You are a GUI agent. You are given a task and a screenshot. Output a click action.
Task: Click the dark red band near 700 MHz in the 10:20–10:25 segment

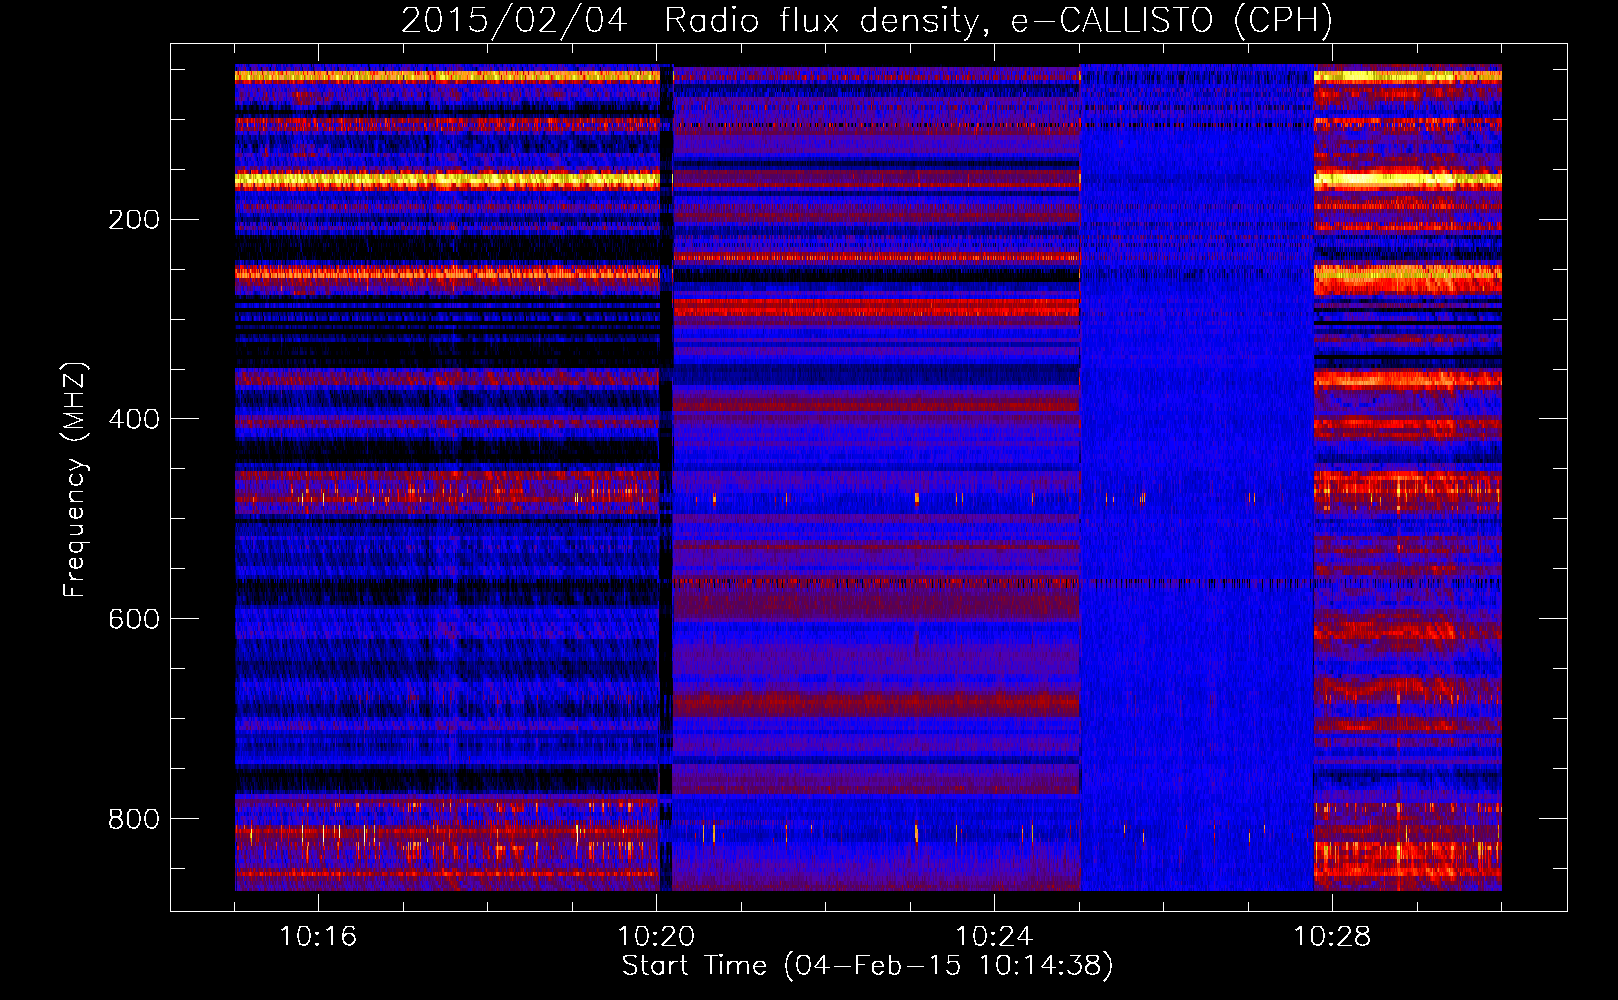[876, 703]
